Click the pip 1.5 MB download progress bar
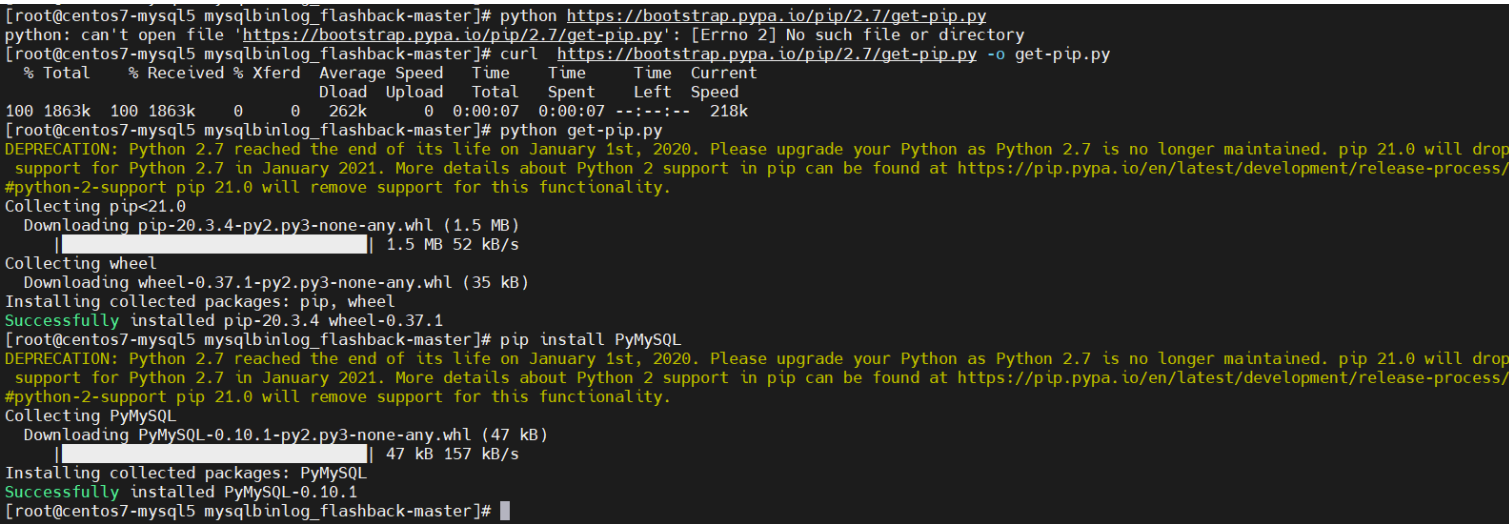 (x=215, y=244)
